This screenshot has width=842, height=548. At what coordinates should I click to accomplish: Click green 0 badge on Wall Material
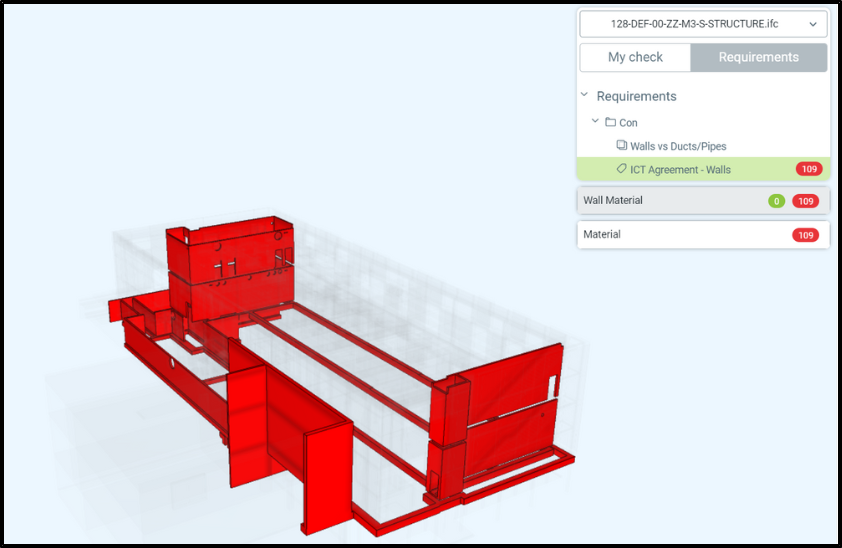click(776, 201)
